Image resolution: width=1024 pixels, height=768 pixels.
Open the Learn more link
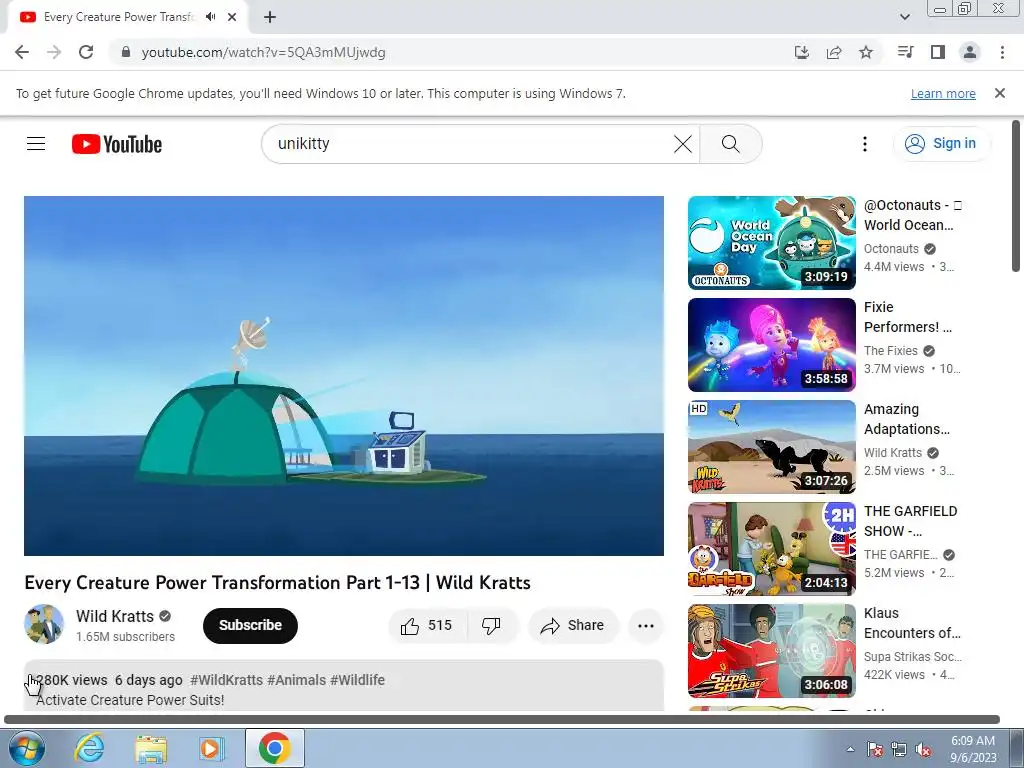pyautogui.click(x=943, y=93)
